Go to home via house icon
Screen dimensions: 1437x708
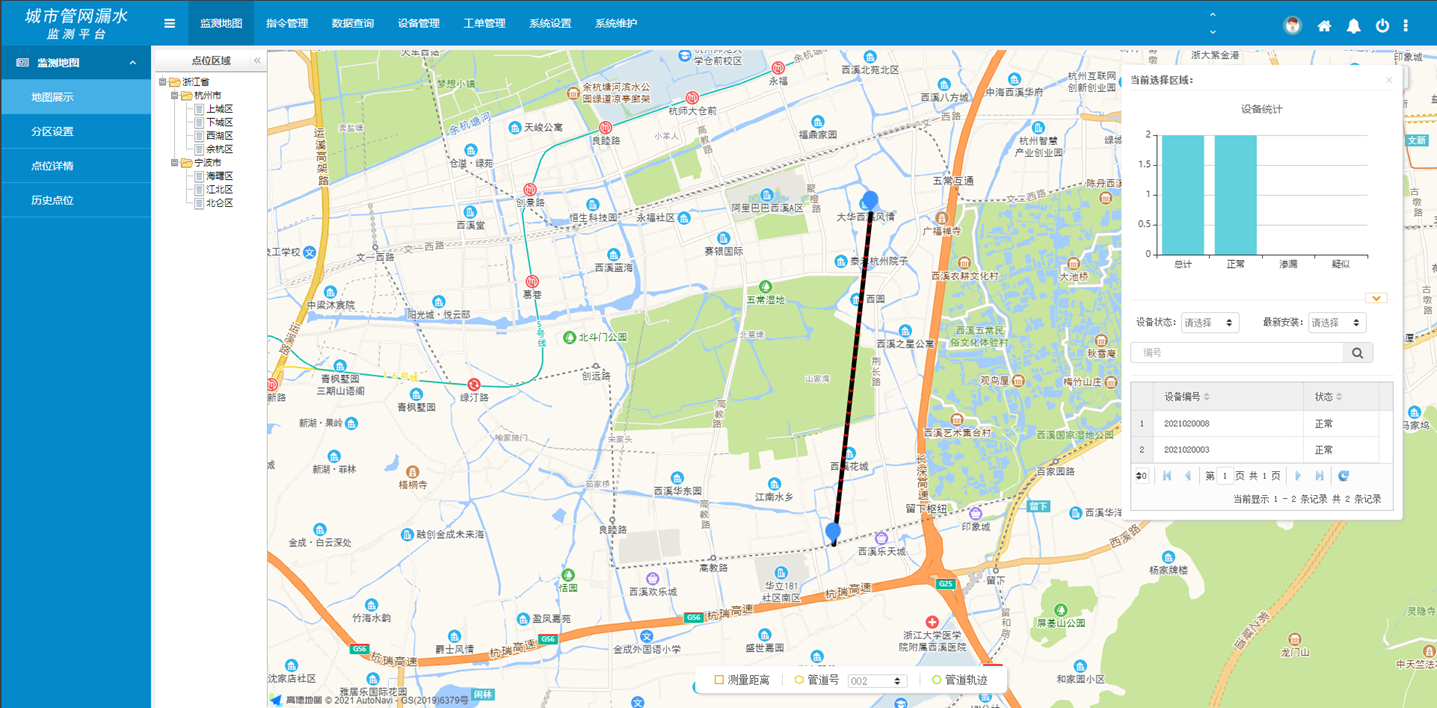pos(1324,26)
